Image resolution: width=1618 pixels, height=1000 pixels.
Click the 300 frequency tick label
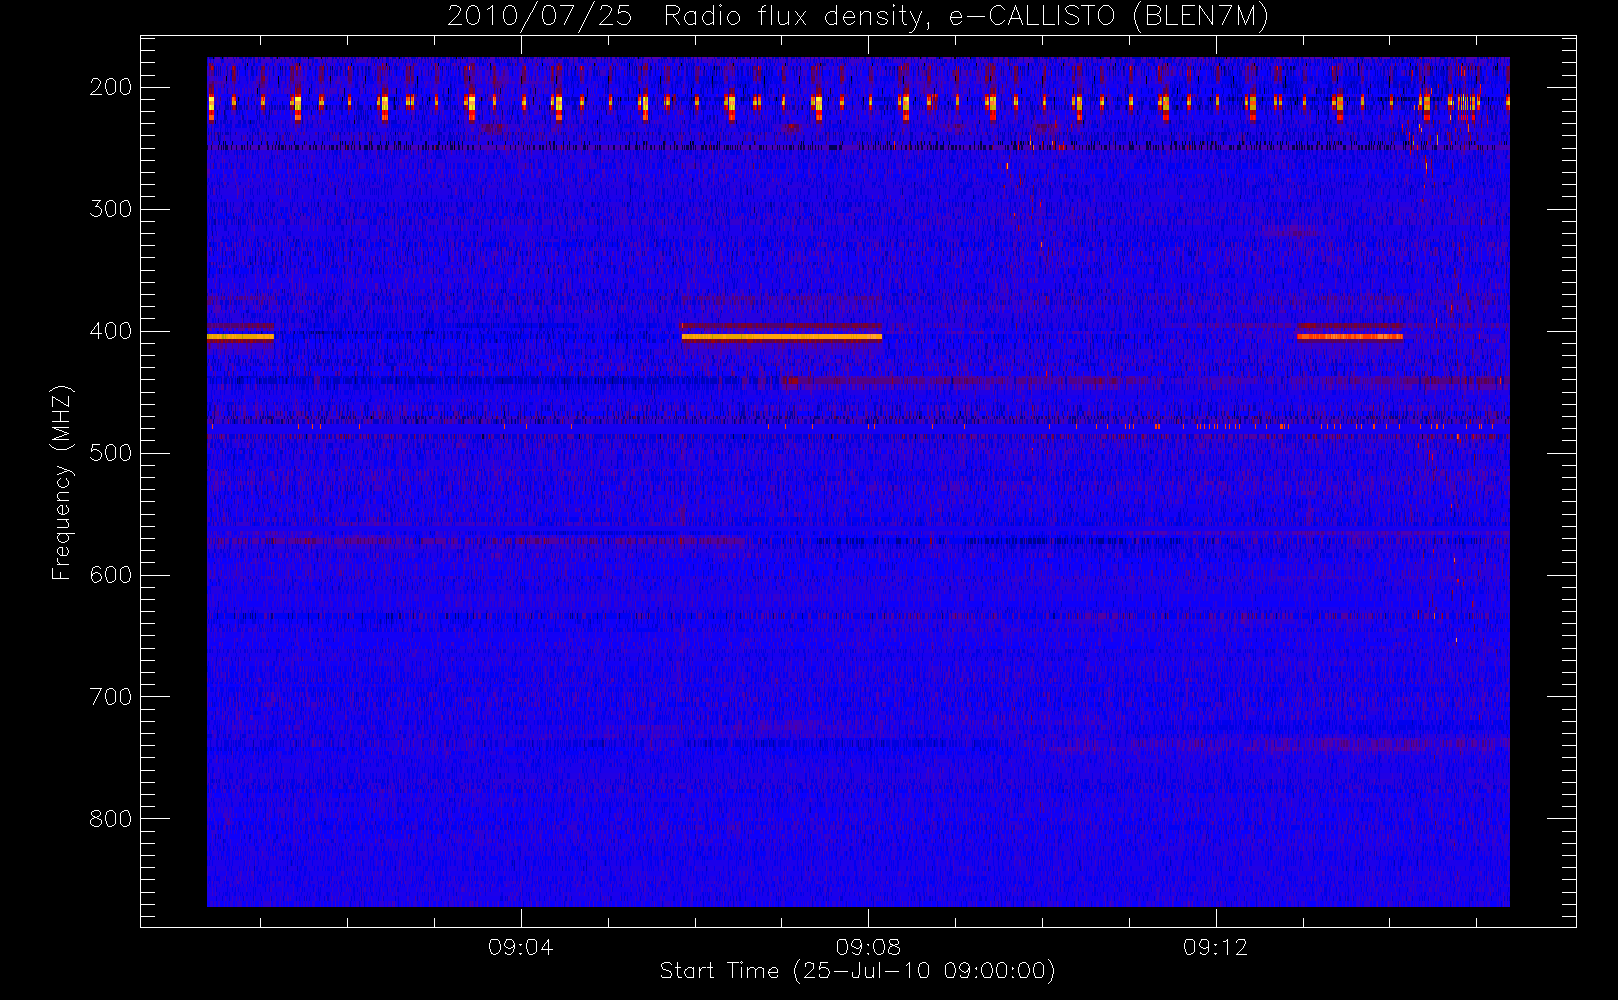pos(111,209)
